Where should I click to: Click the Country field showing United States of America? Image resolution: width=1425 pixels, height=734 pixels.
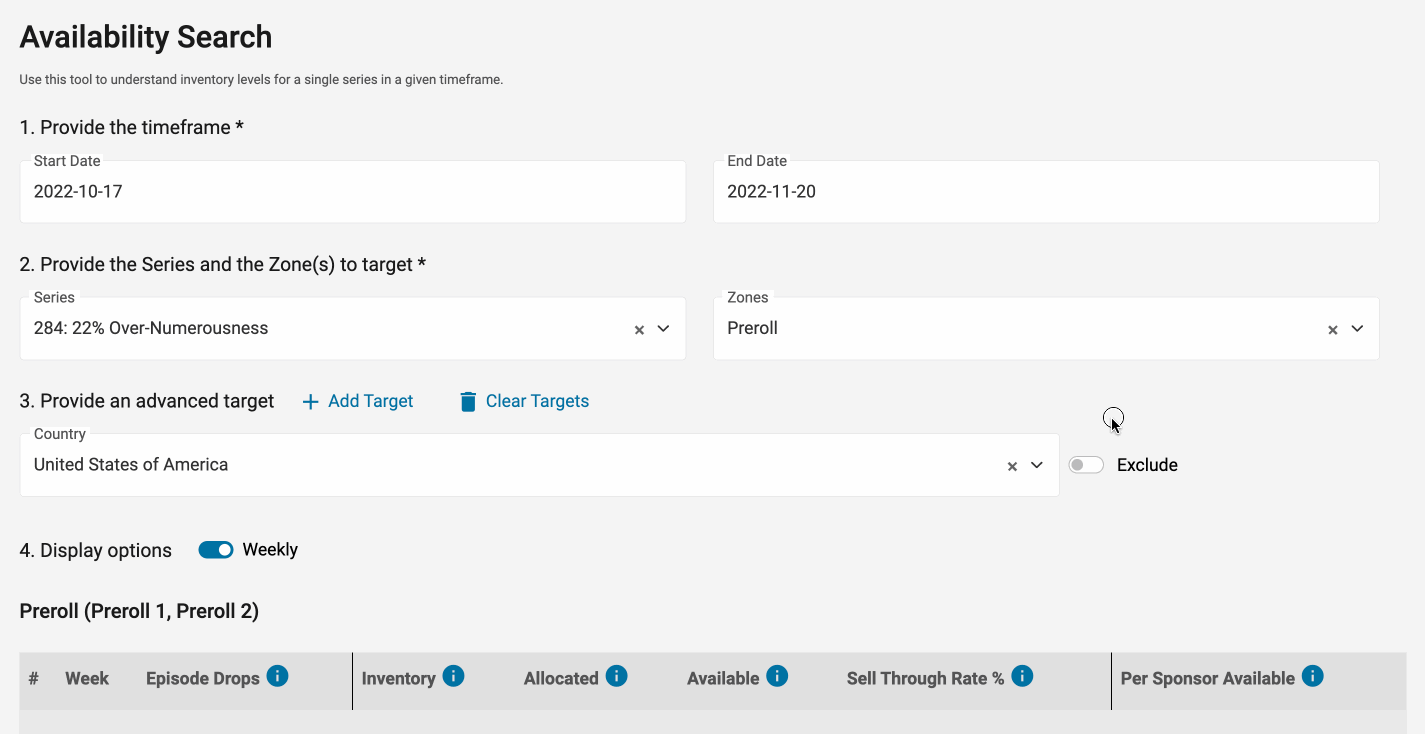(x=540, y=465)
